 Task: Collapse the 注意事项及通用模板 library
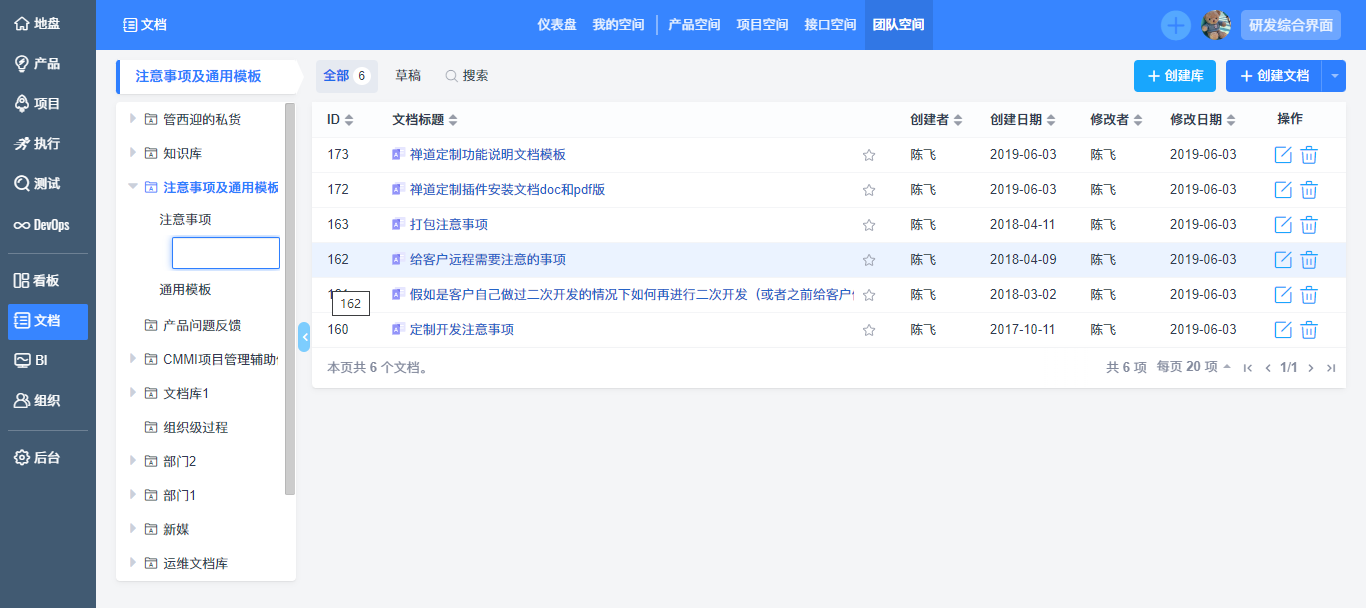(x=132, y=187)
